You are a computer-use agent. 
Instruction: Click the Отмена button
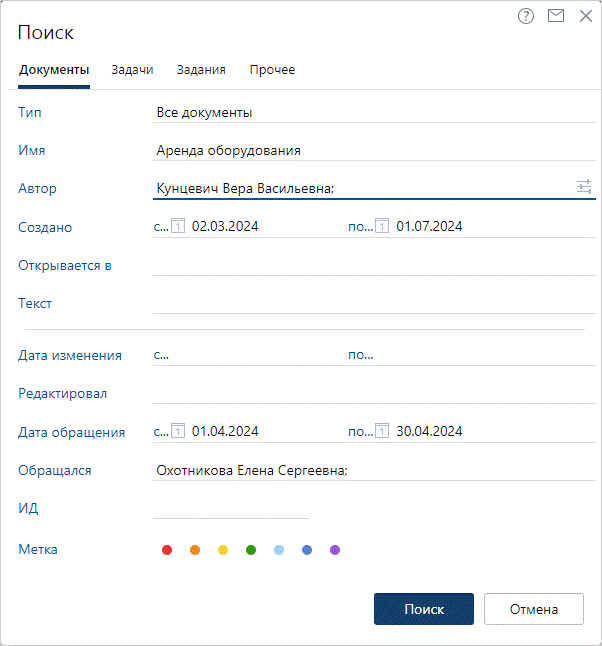pyautogui.click(x=534, y=609)
